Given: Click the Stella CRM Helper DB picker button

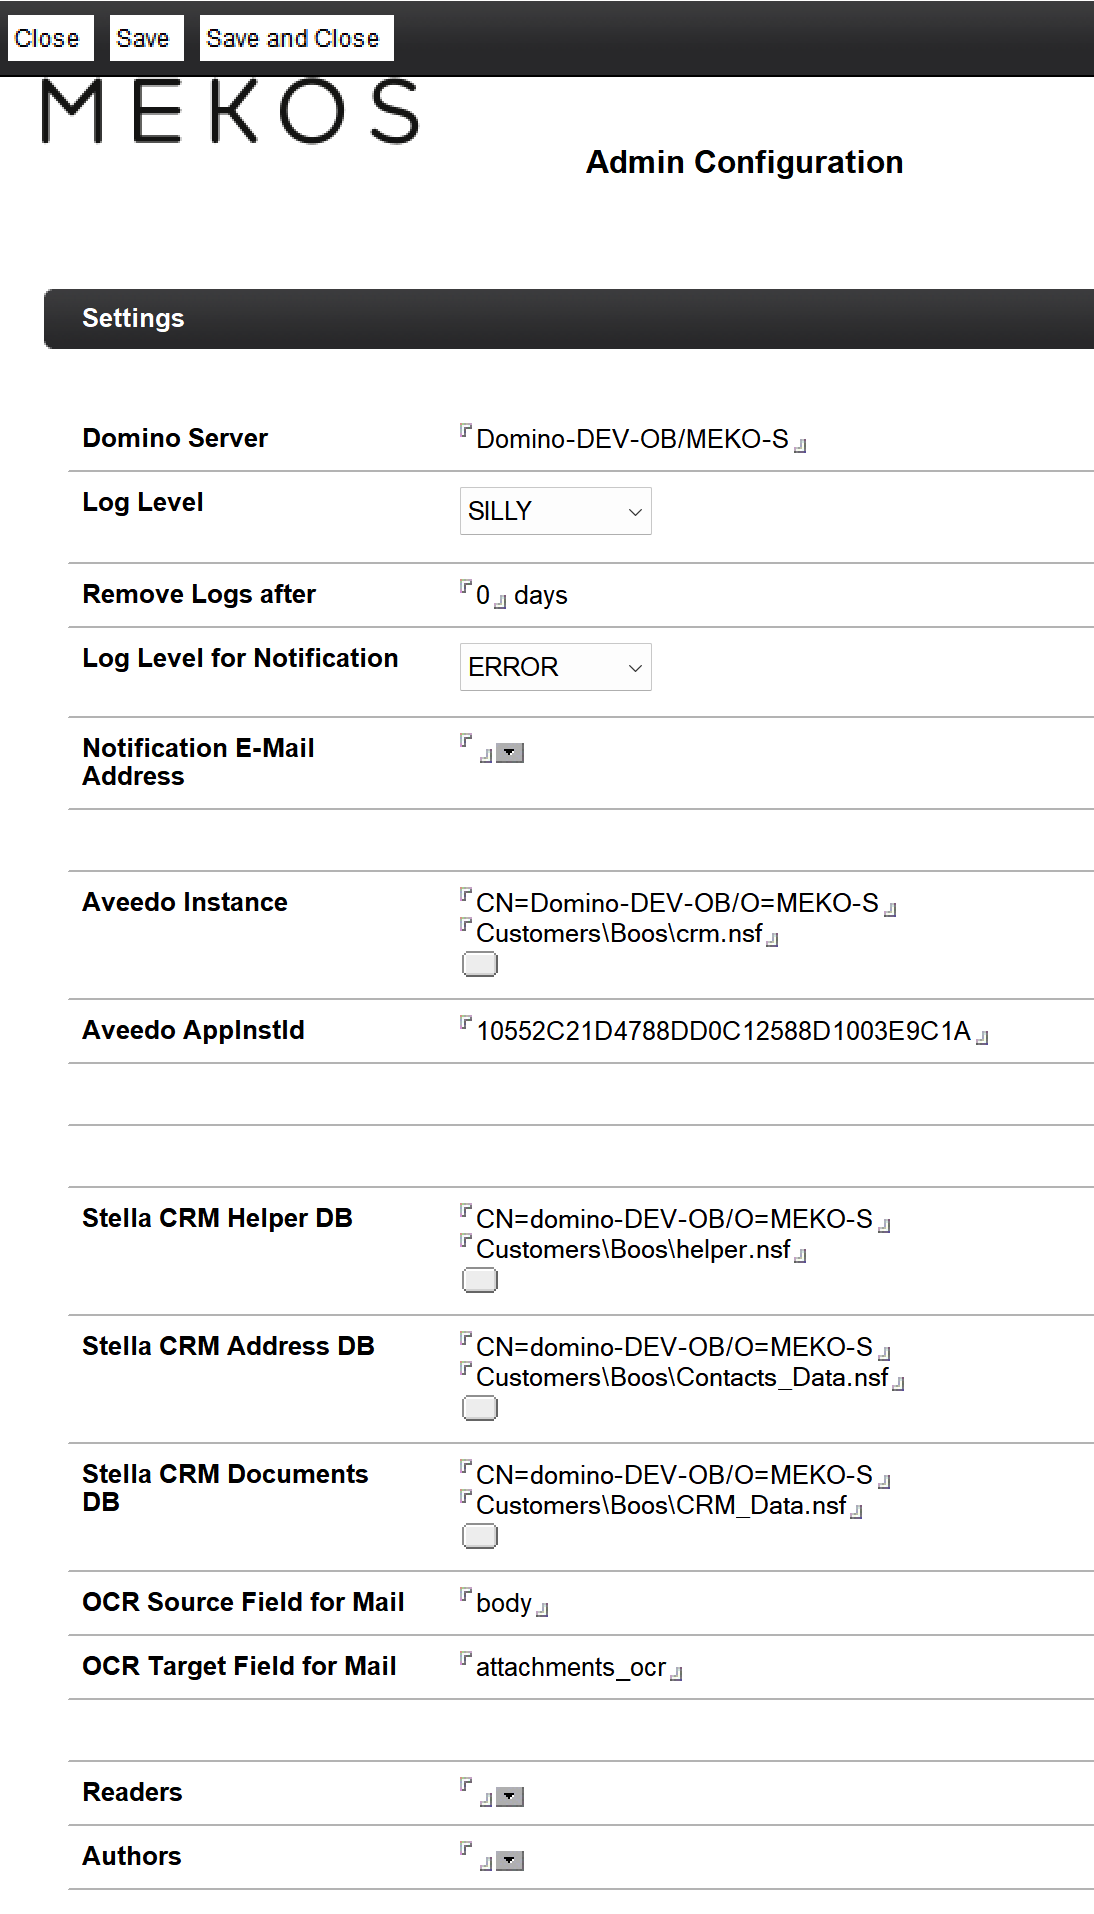Looking at the screenshot, I should pos(480,1280).
